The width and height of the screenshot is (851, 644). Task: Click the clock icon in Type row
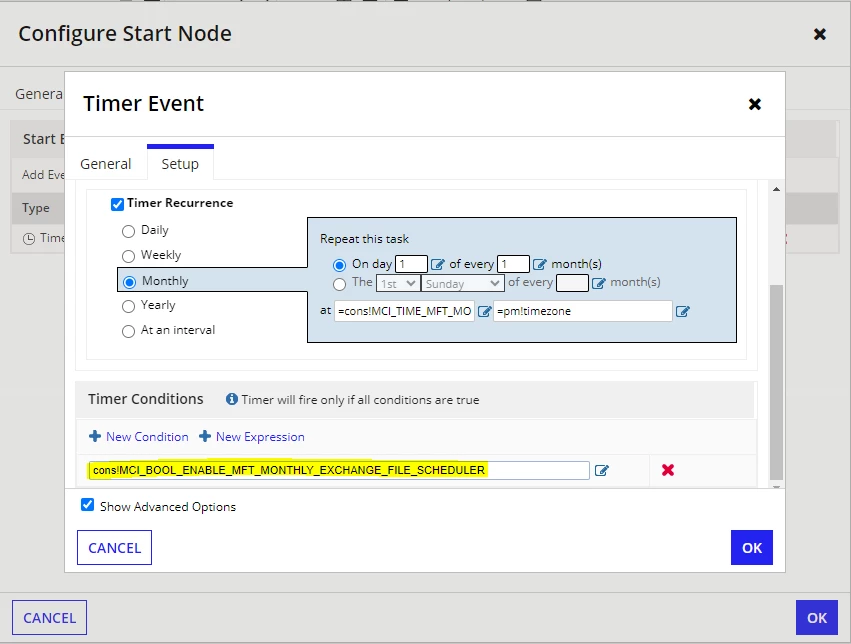(x=29, y=238)
